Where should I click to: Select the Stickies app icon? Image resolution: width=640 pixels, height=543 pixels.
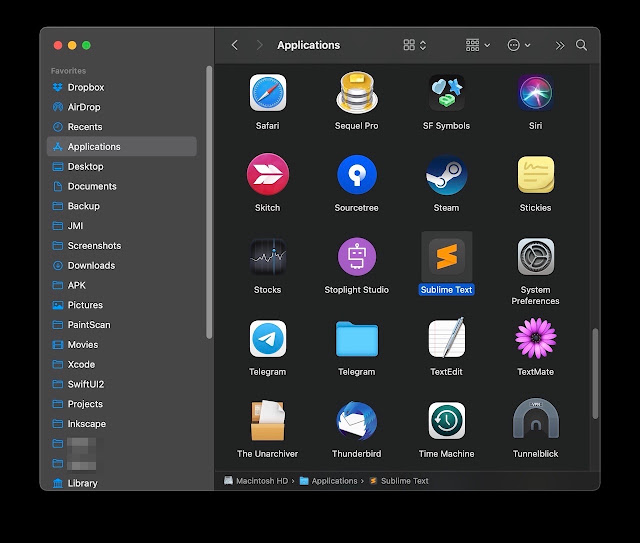click(x=536, y=175)
